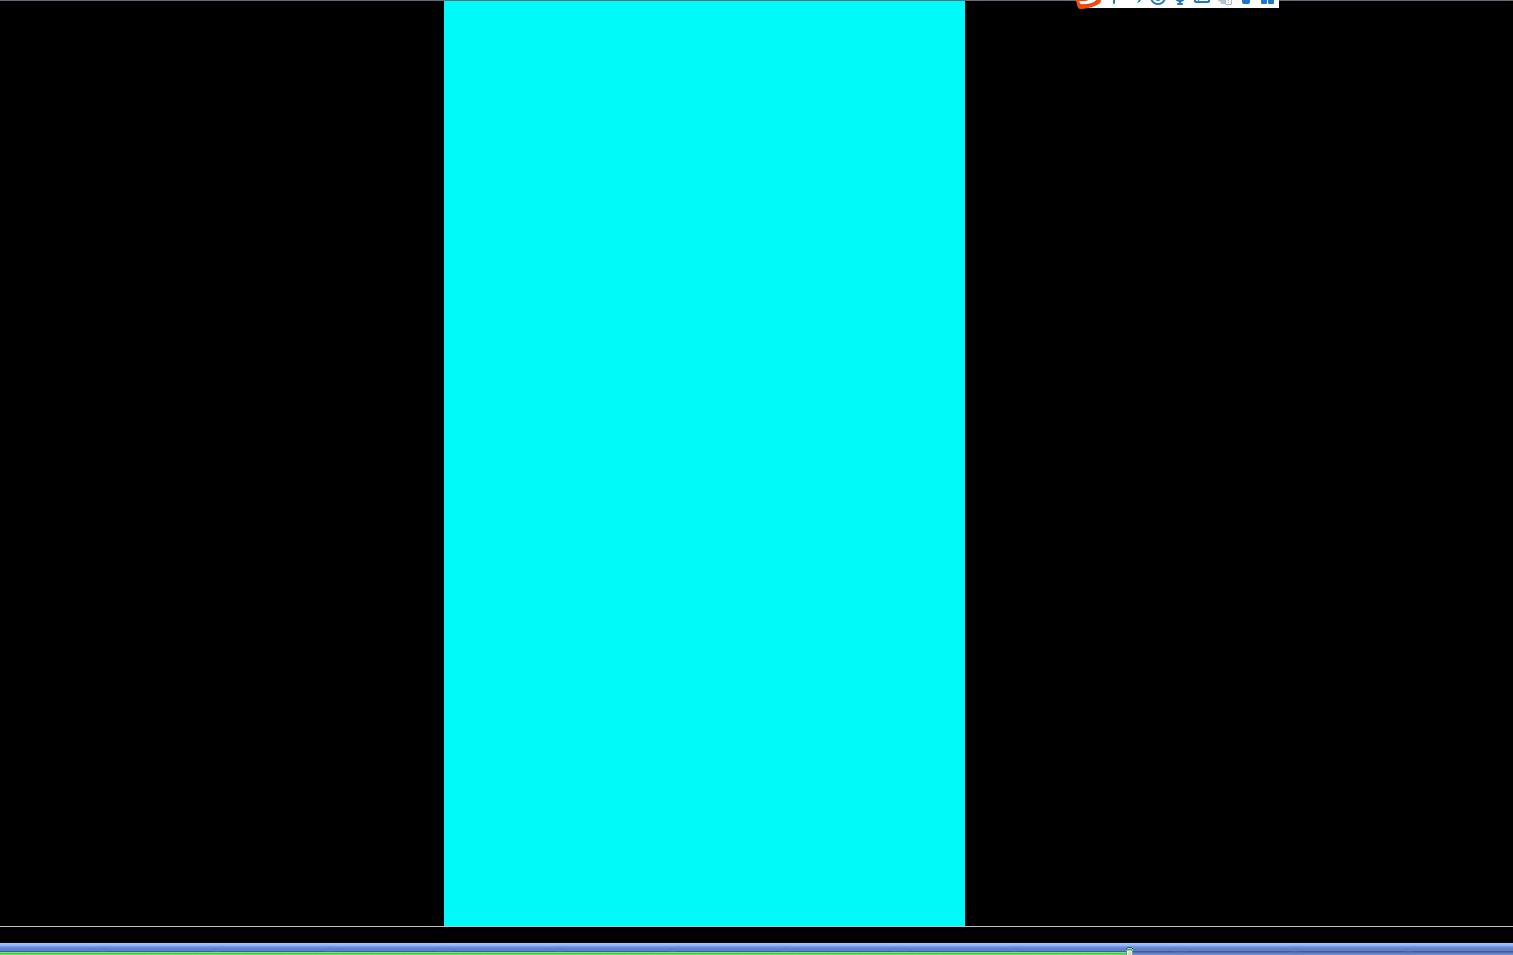Open the emoji smiley face panel
This screenshot has height=955, width=1513.
(x=1158, y=2)
